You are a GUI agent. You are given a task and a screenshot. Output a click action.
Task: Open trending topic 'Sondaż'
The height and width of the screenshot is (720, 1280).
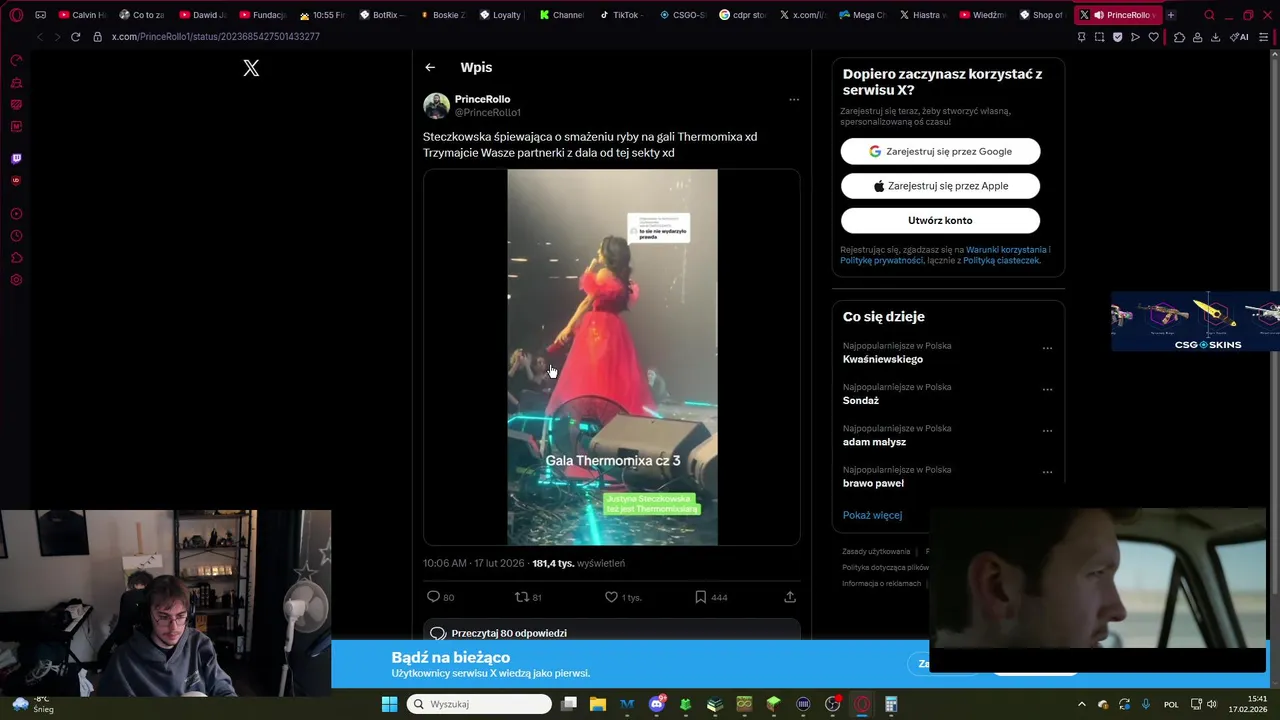[x=861, y=400]
